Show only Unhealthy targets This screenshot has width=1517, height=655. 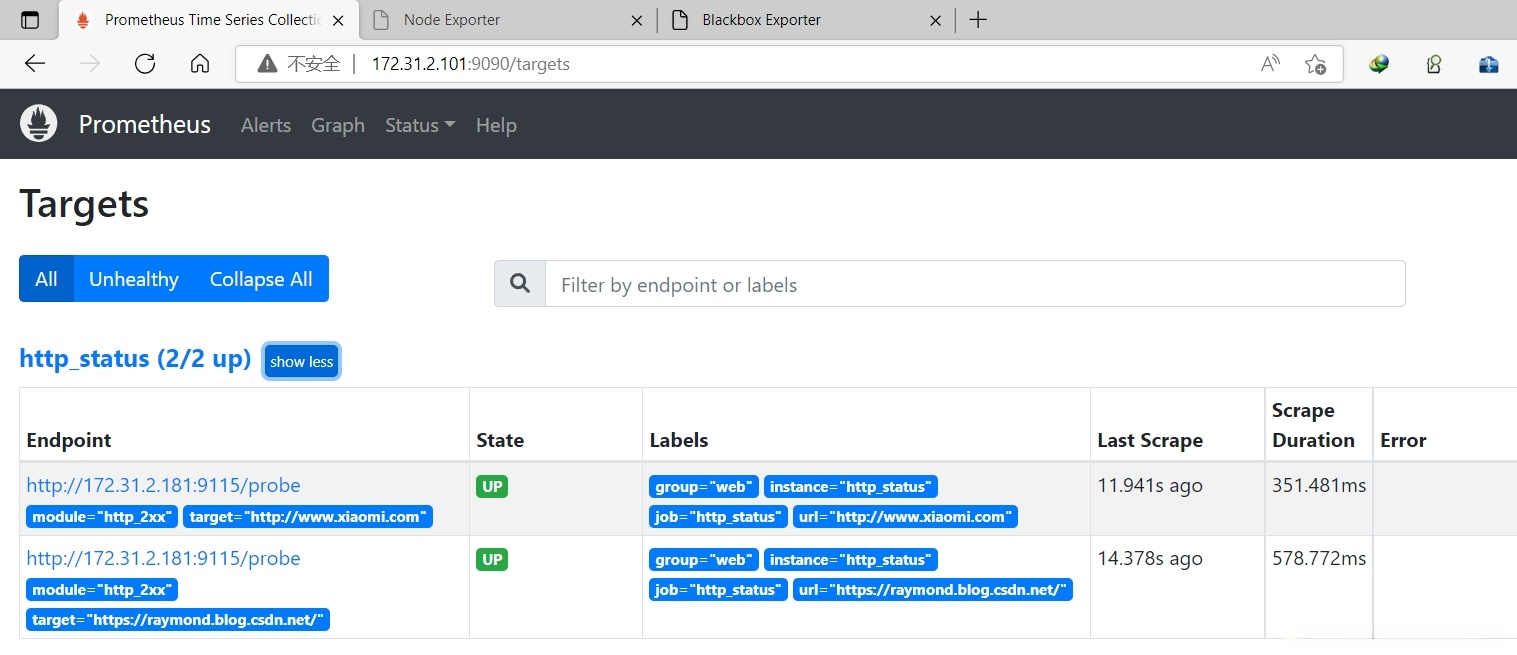(133, 279)
